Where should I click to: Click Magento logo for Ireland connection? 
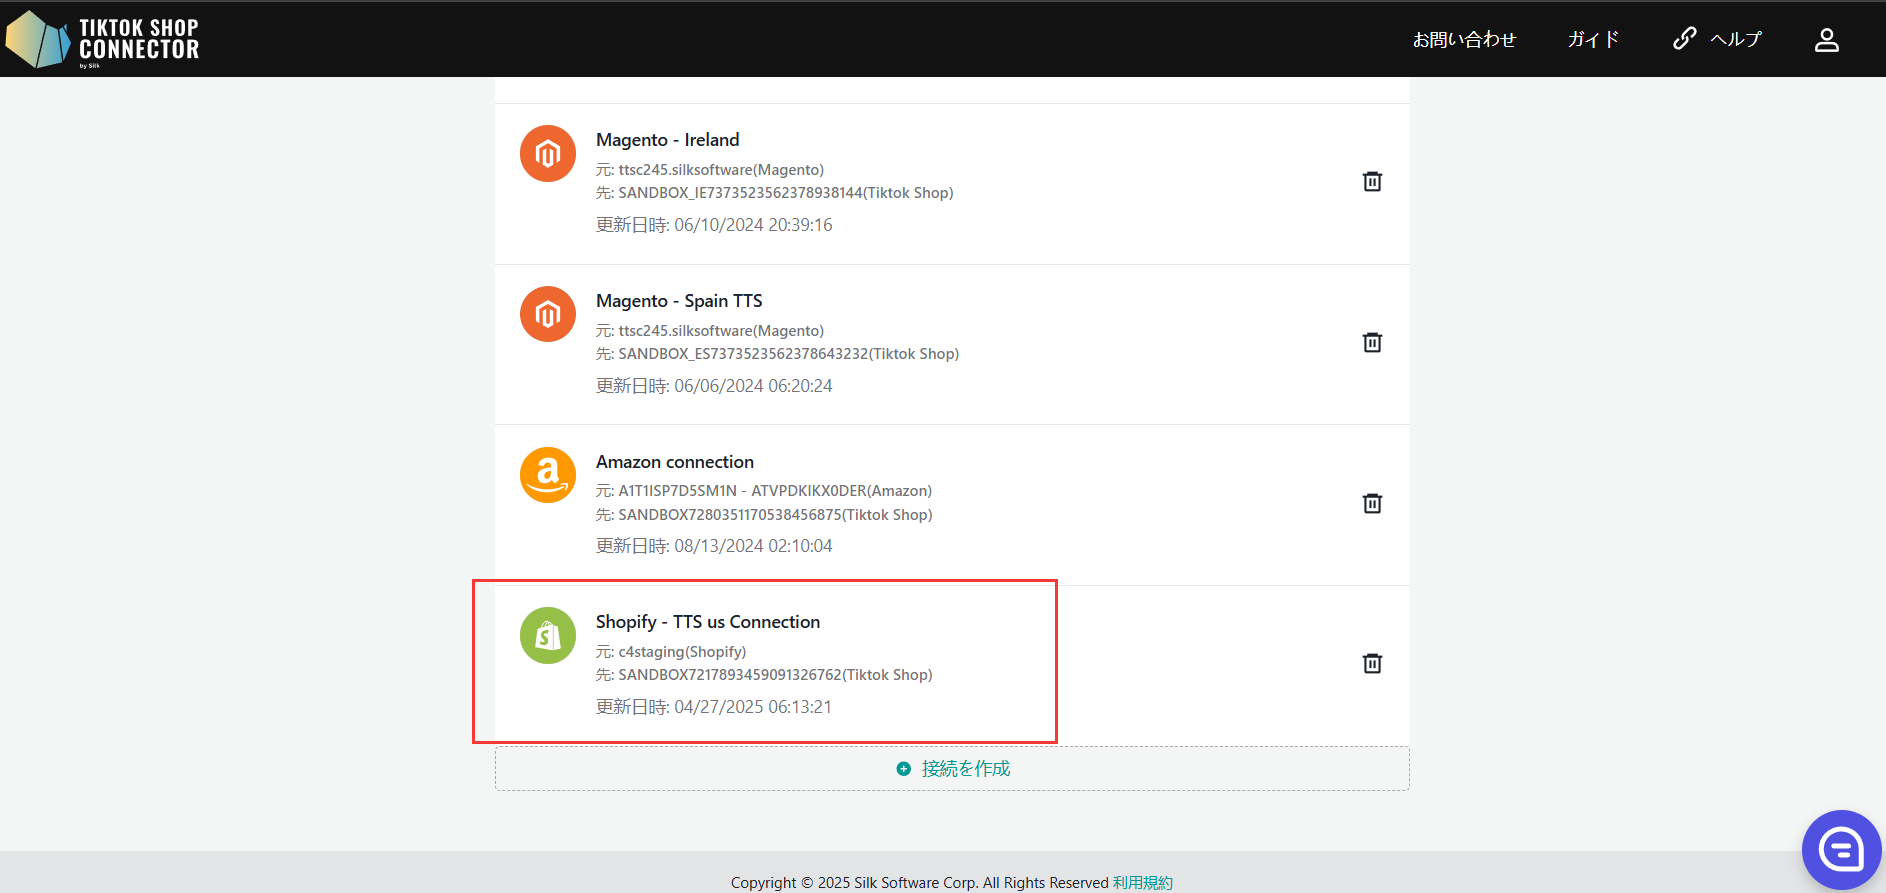548,153
